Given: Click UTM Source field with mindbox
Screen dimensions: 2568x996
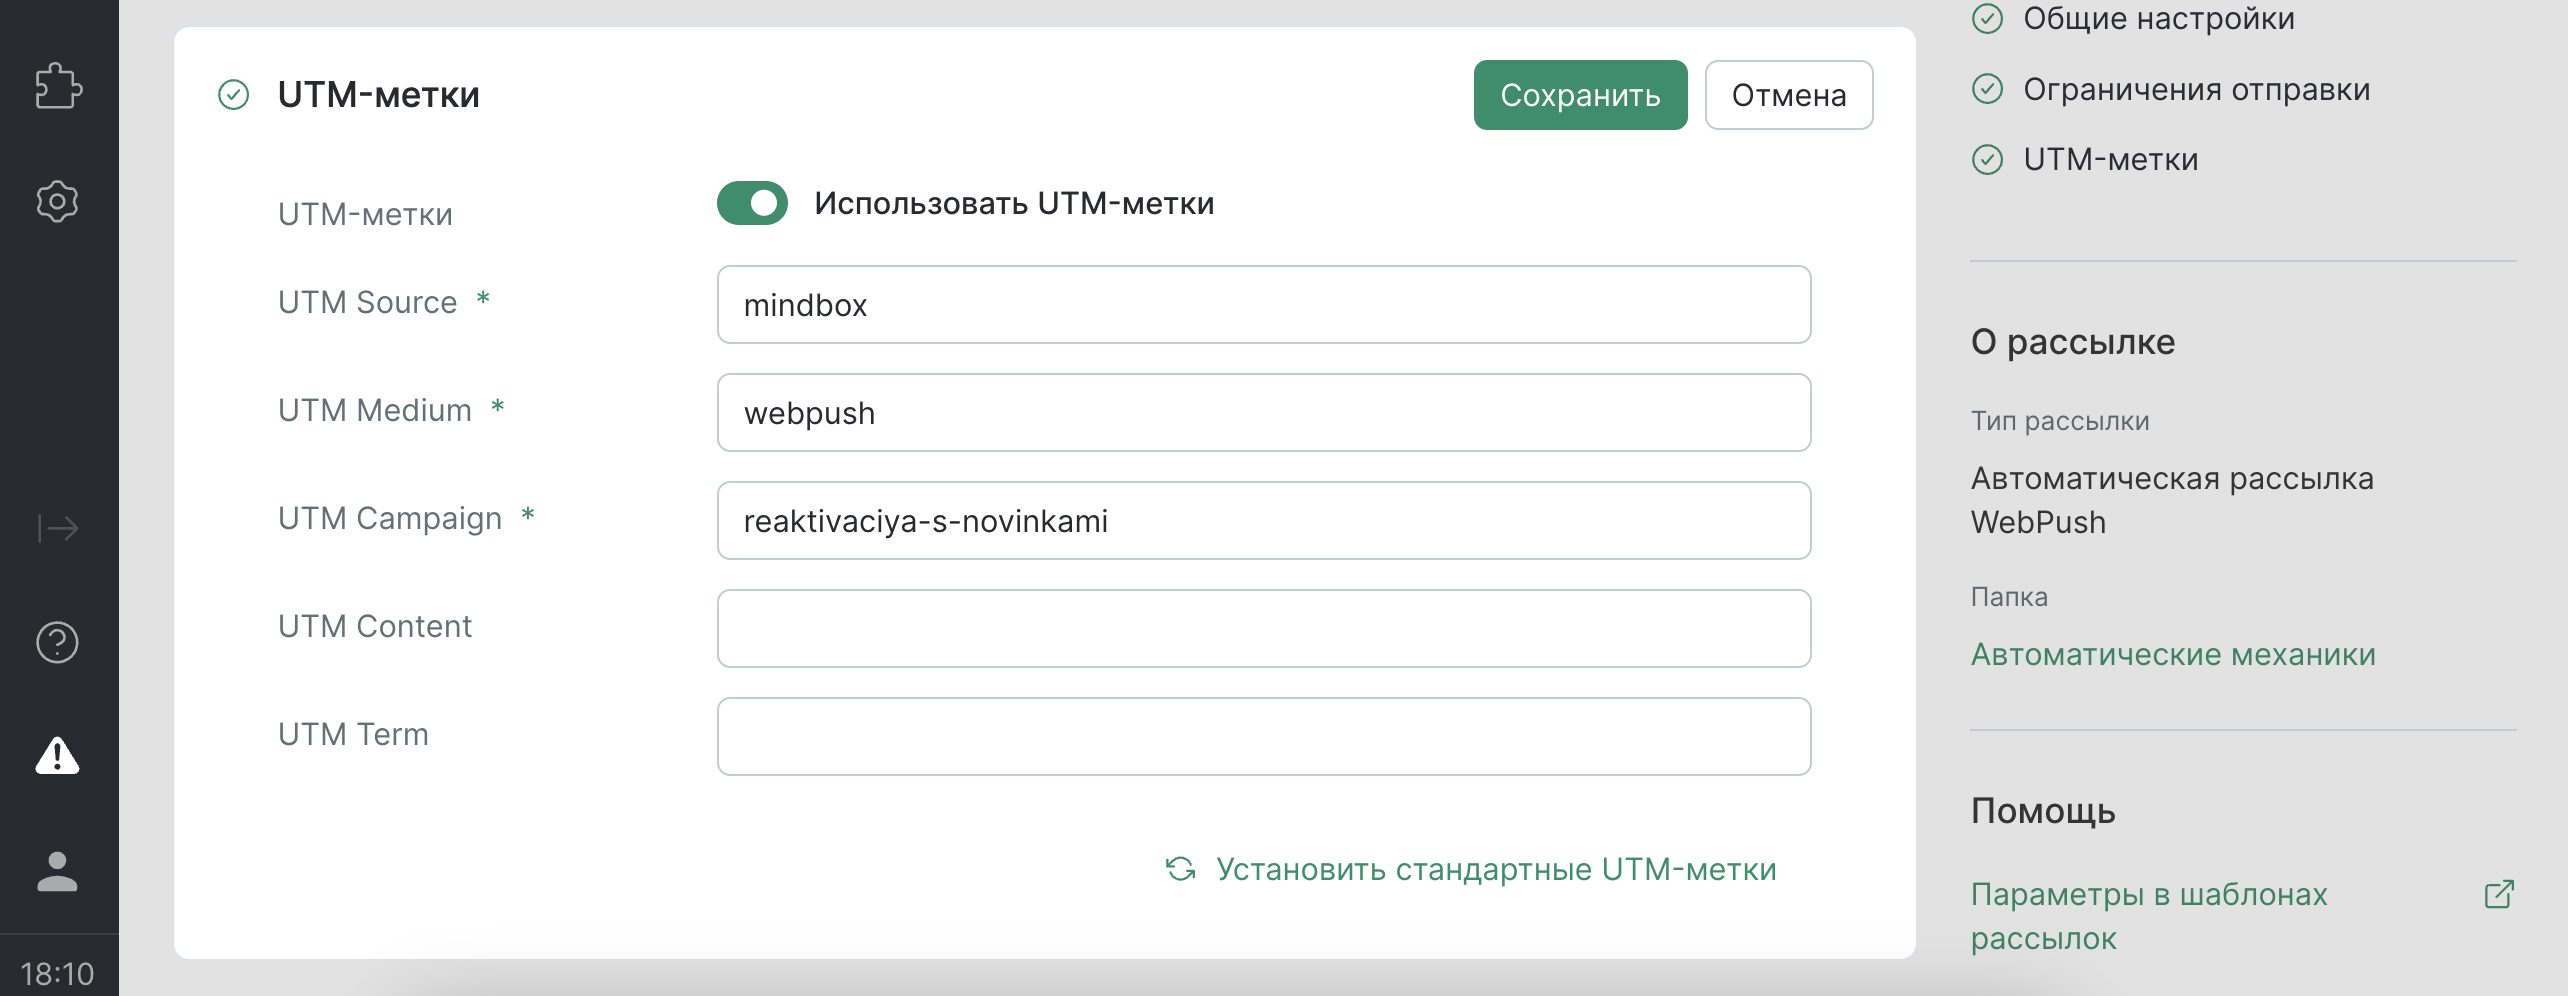Looking at the screenshot, I should coord(1264,305).
